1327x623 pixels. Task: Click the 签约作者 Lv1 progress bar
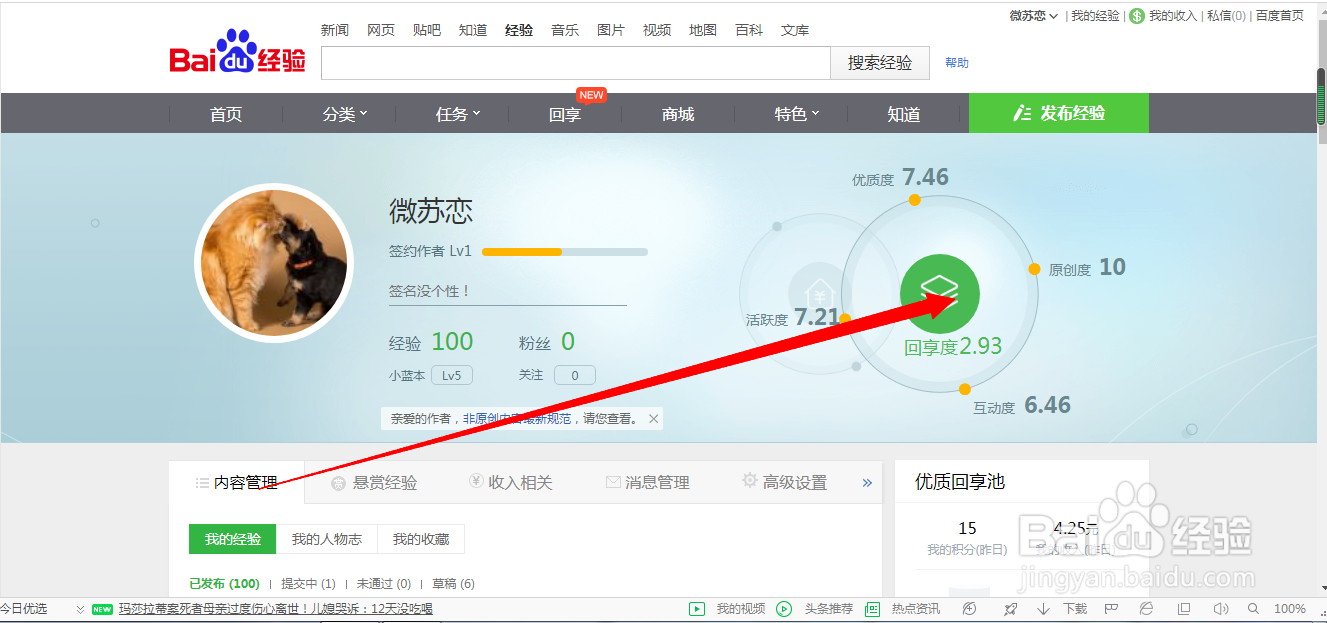pos(564,251)
